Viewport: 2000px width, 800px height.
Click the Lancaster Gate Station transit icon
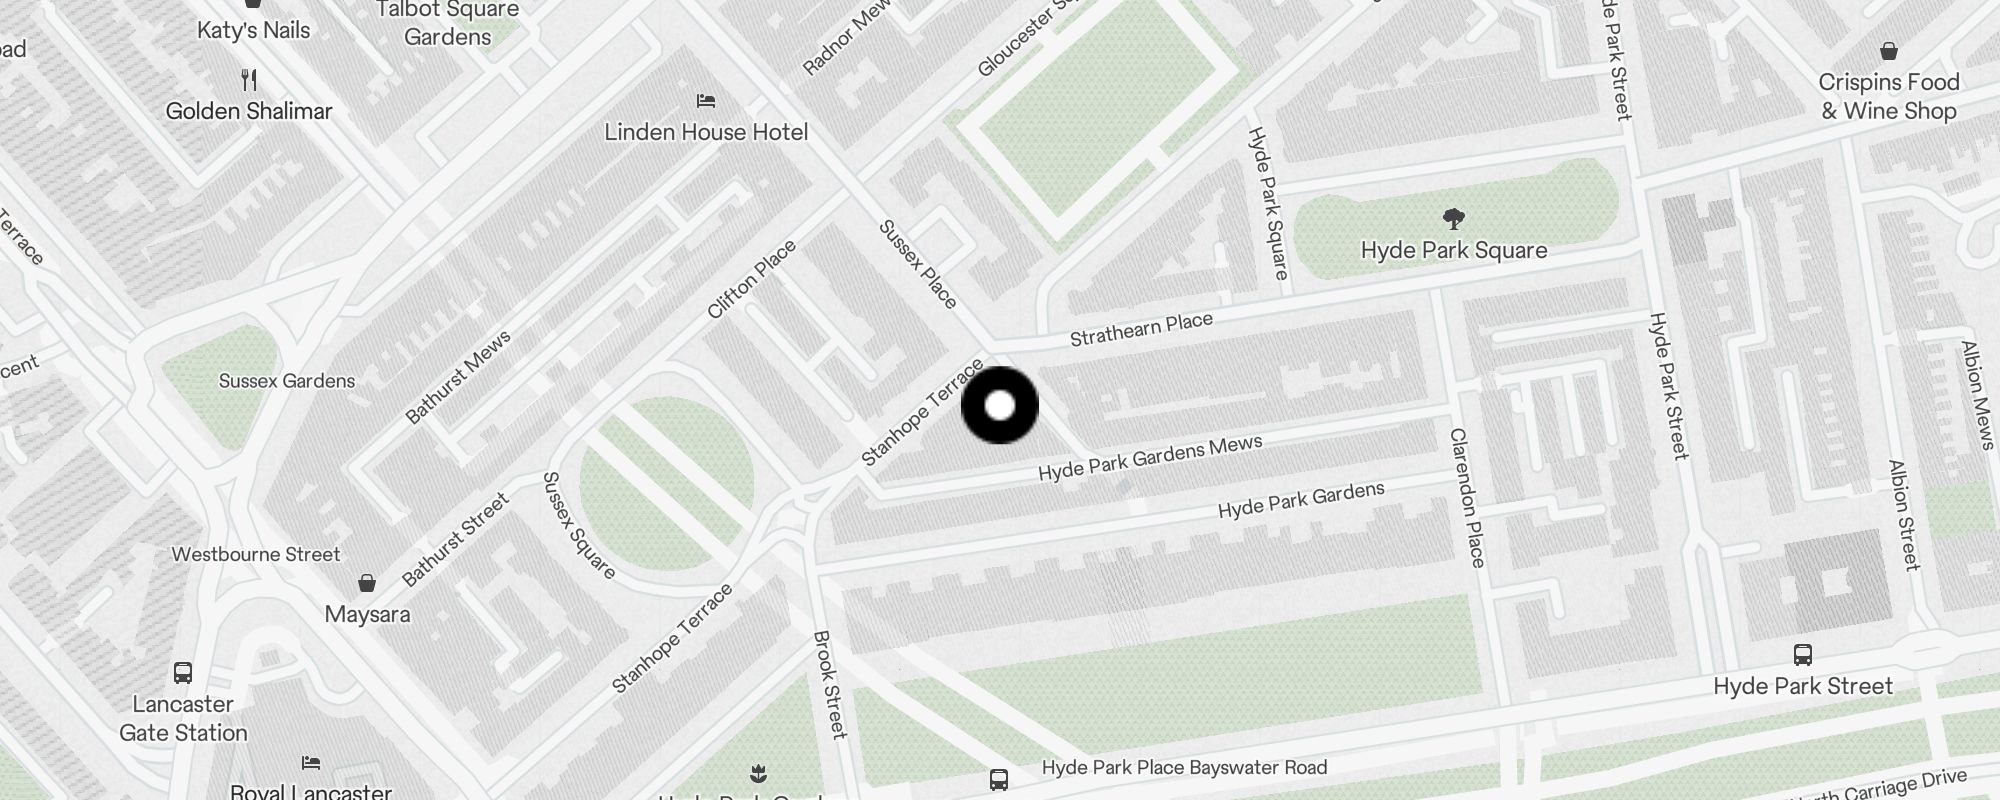point(183,673)
